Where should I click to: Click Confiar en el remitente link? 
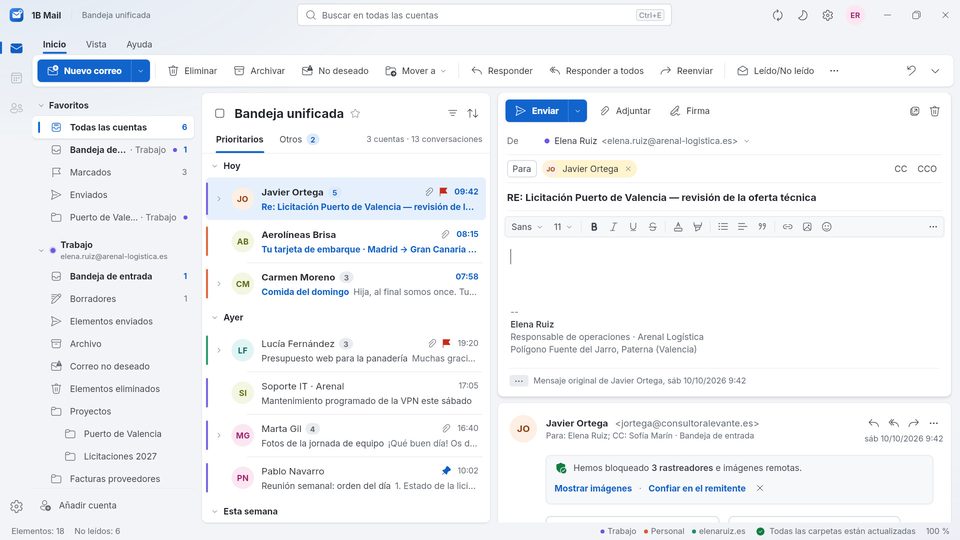pos(697,489)
